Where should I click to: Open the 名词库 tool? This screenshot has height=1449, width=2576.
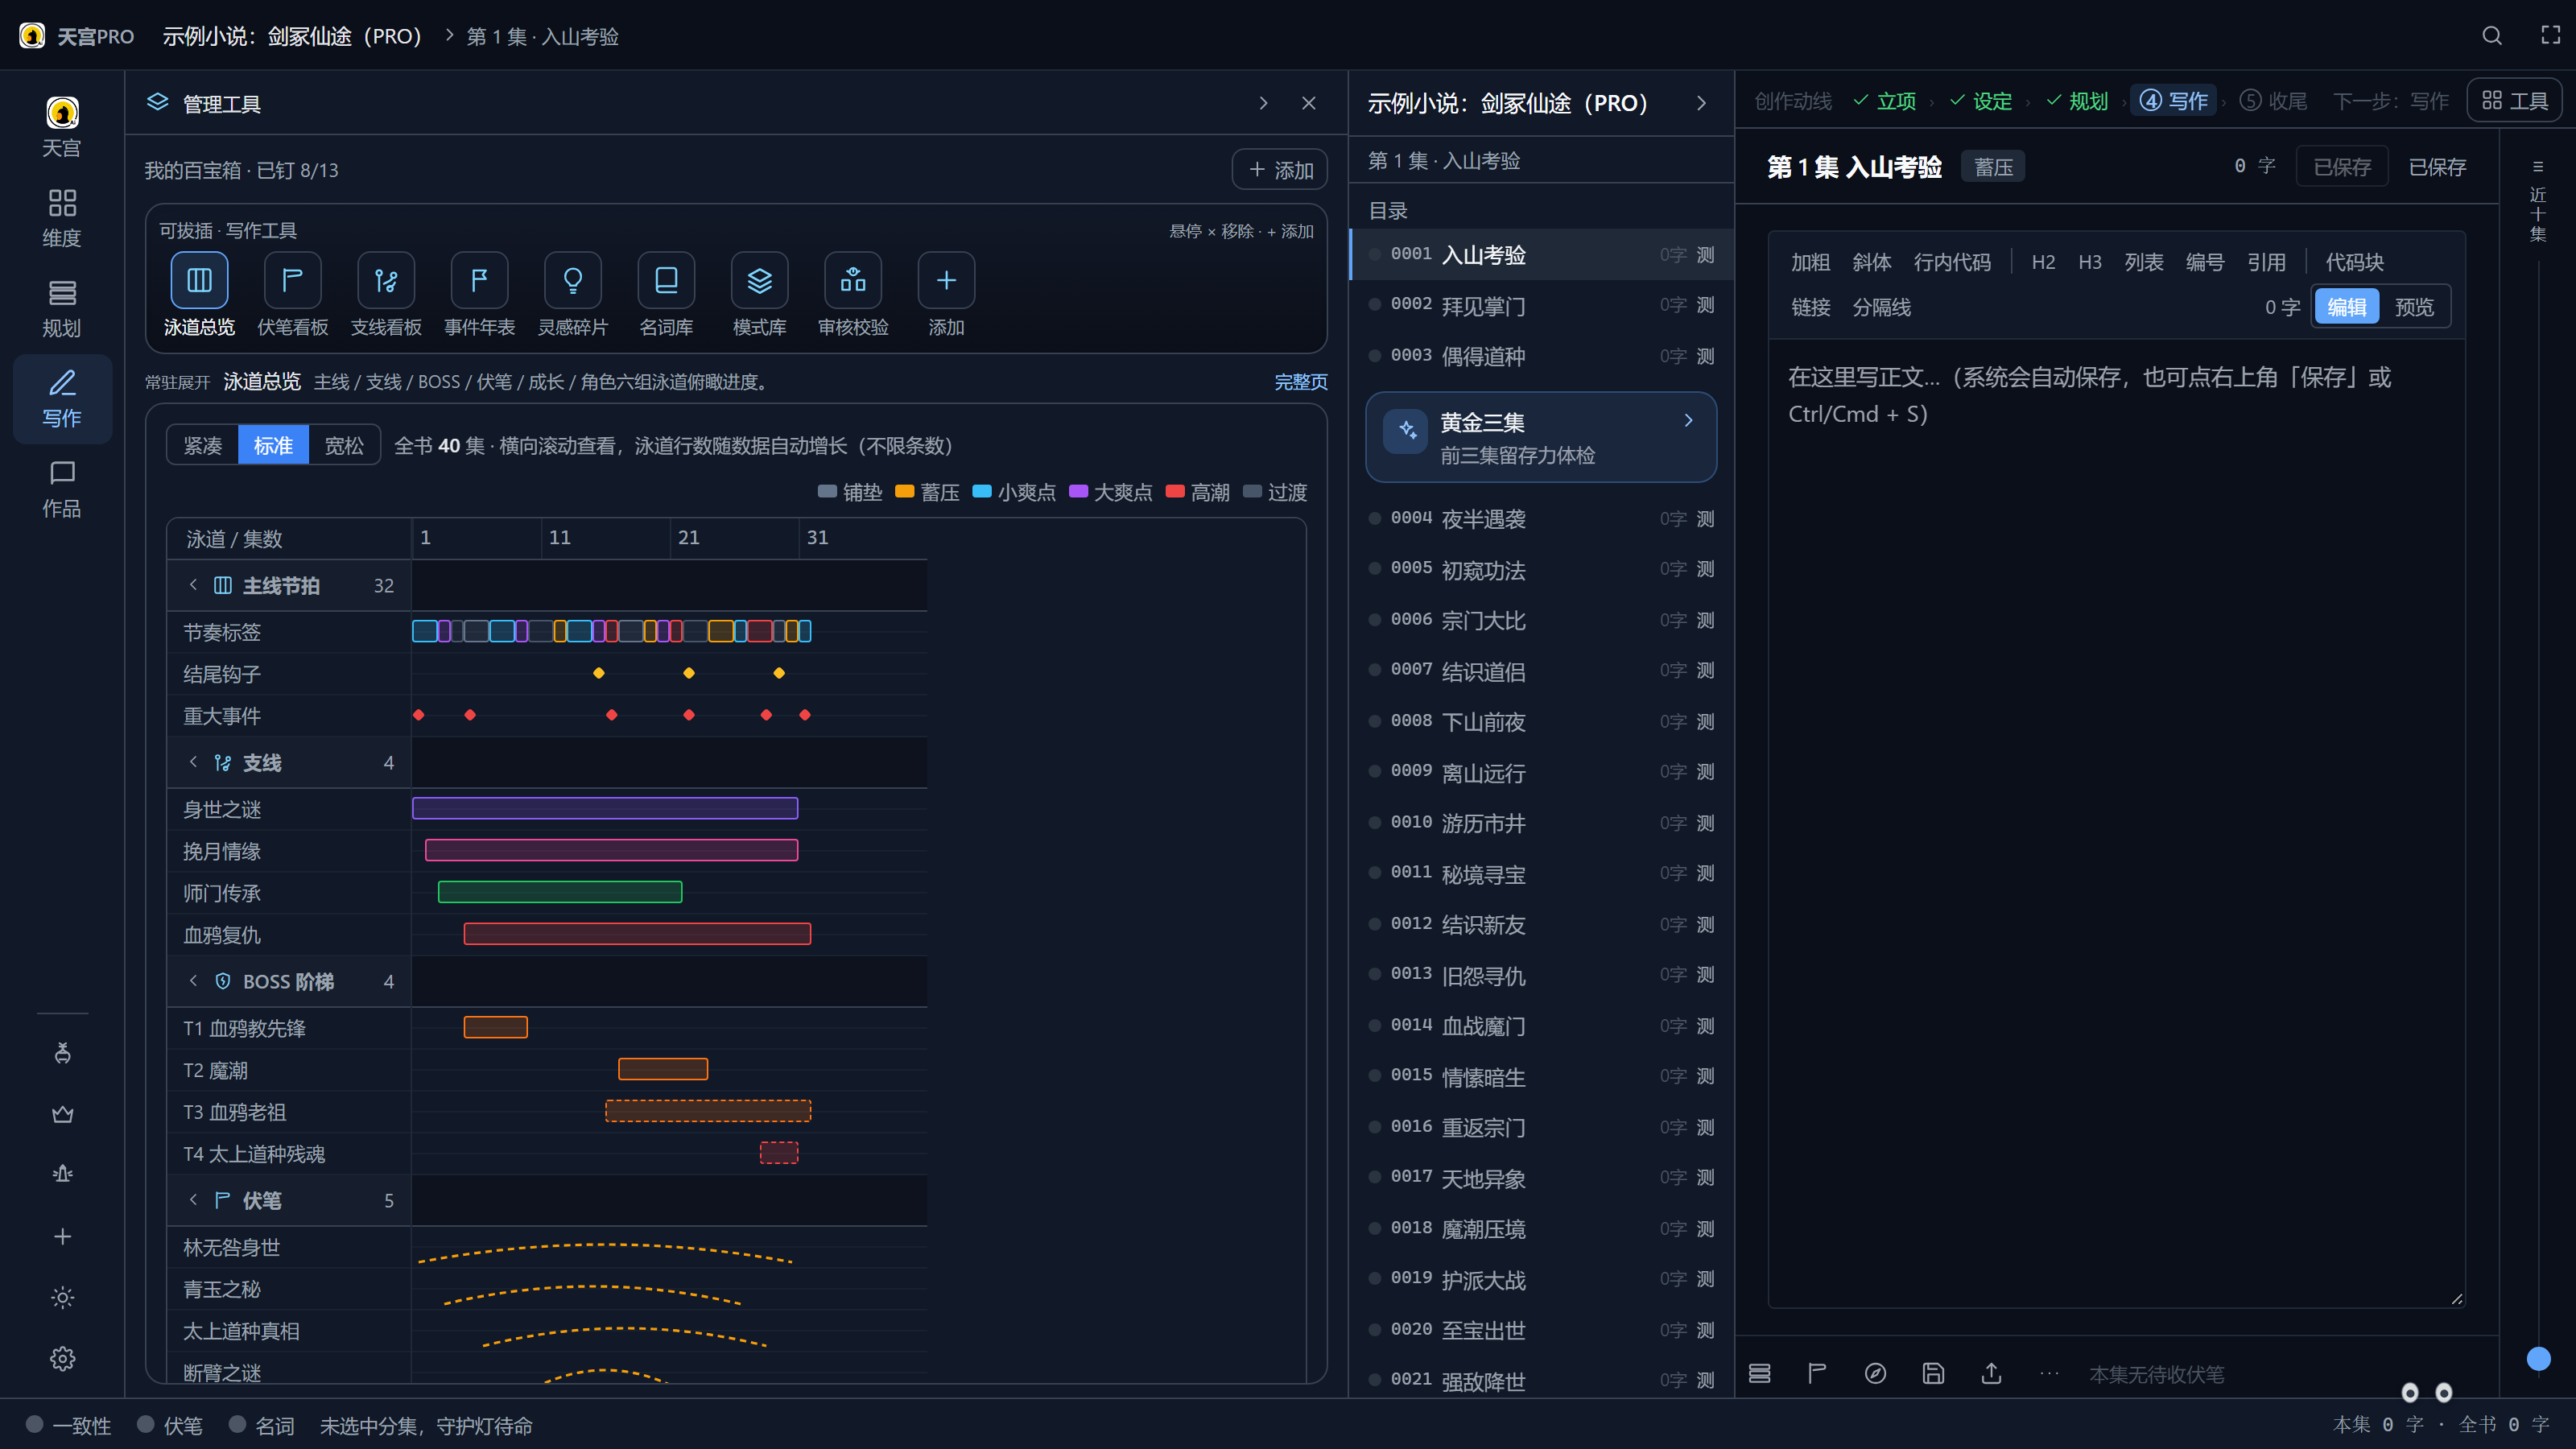click(x=666, y=280)
